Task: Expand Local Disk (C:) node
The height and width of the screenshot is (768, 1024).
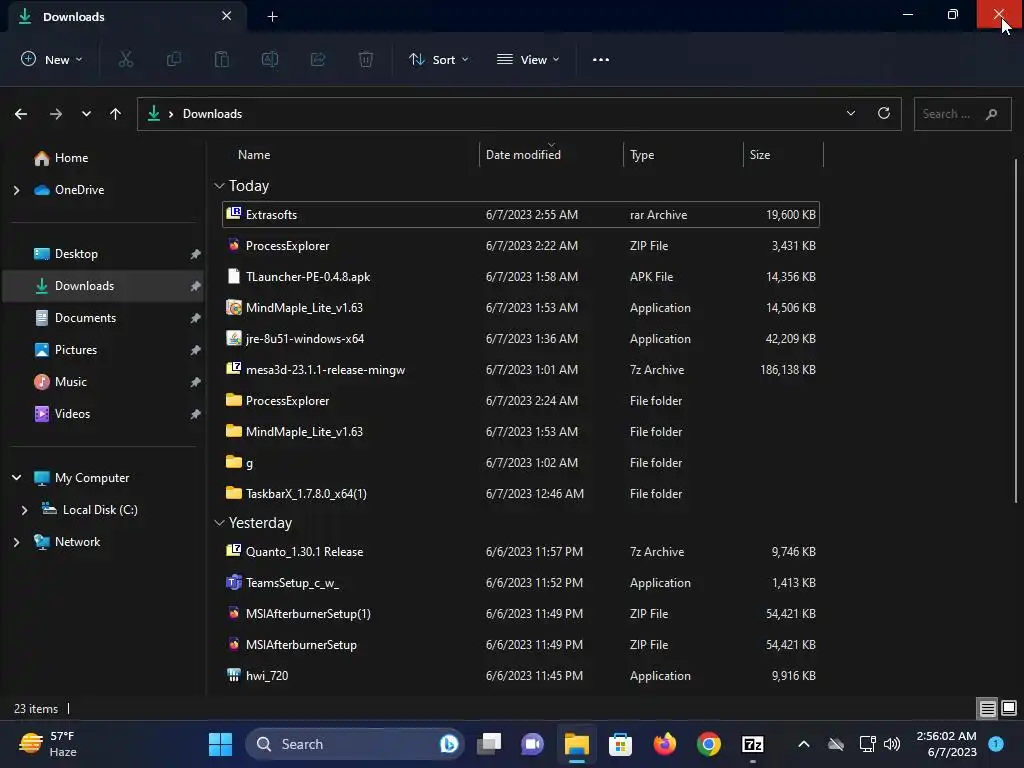Action: (x=24, y=510)
